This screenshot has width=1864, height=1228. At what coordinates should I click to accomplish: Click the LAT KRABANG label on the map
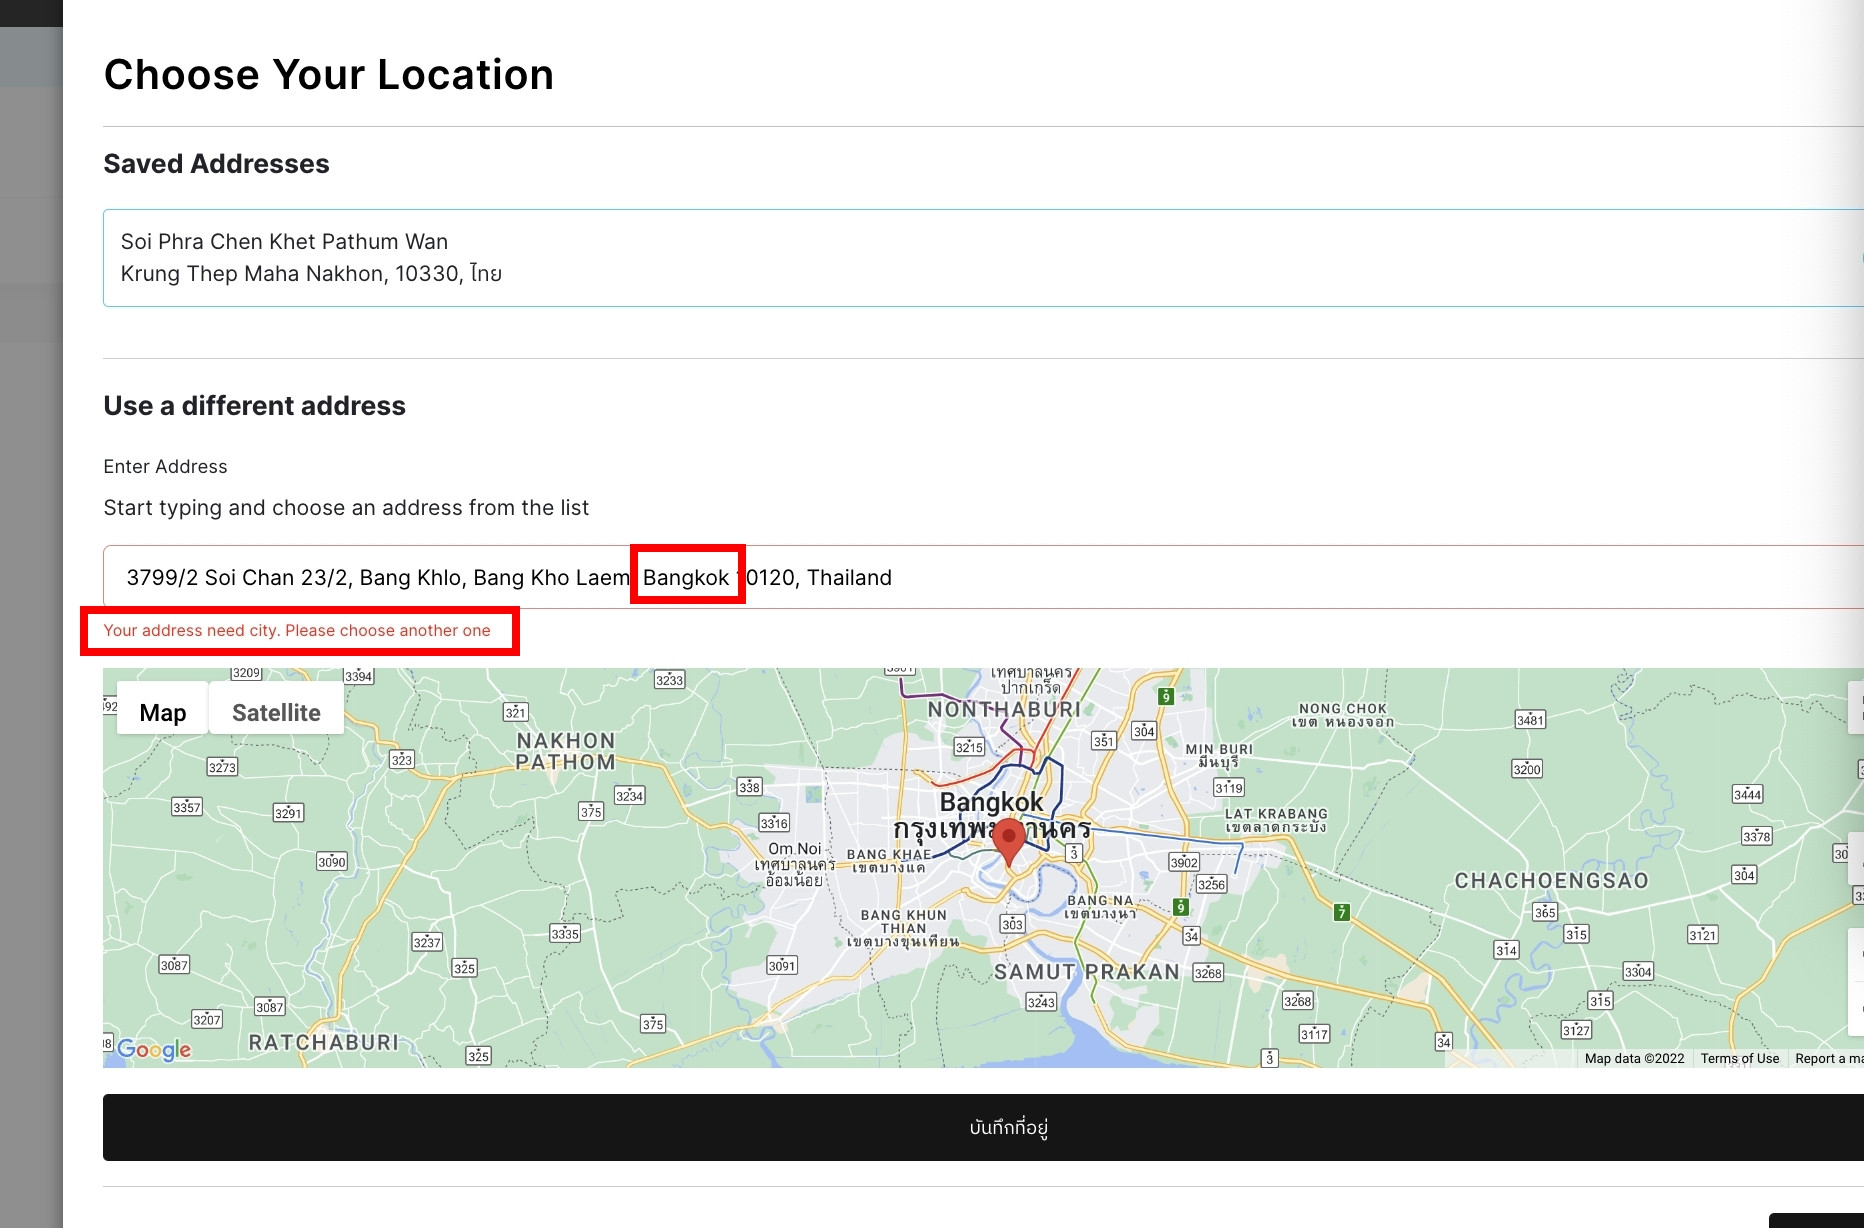tap(1276, 821)
